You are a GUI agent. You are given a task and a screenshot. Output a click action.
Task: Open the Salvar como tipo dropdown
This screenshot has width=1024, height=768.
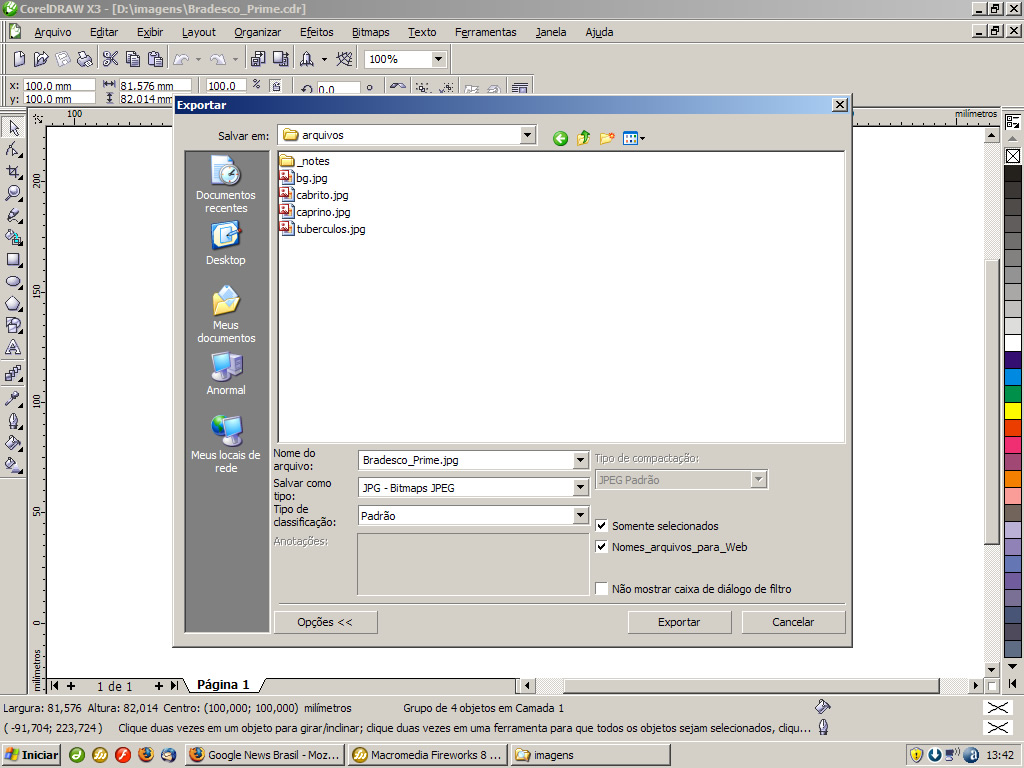[580, 488]
